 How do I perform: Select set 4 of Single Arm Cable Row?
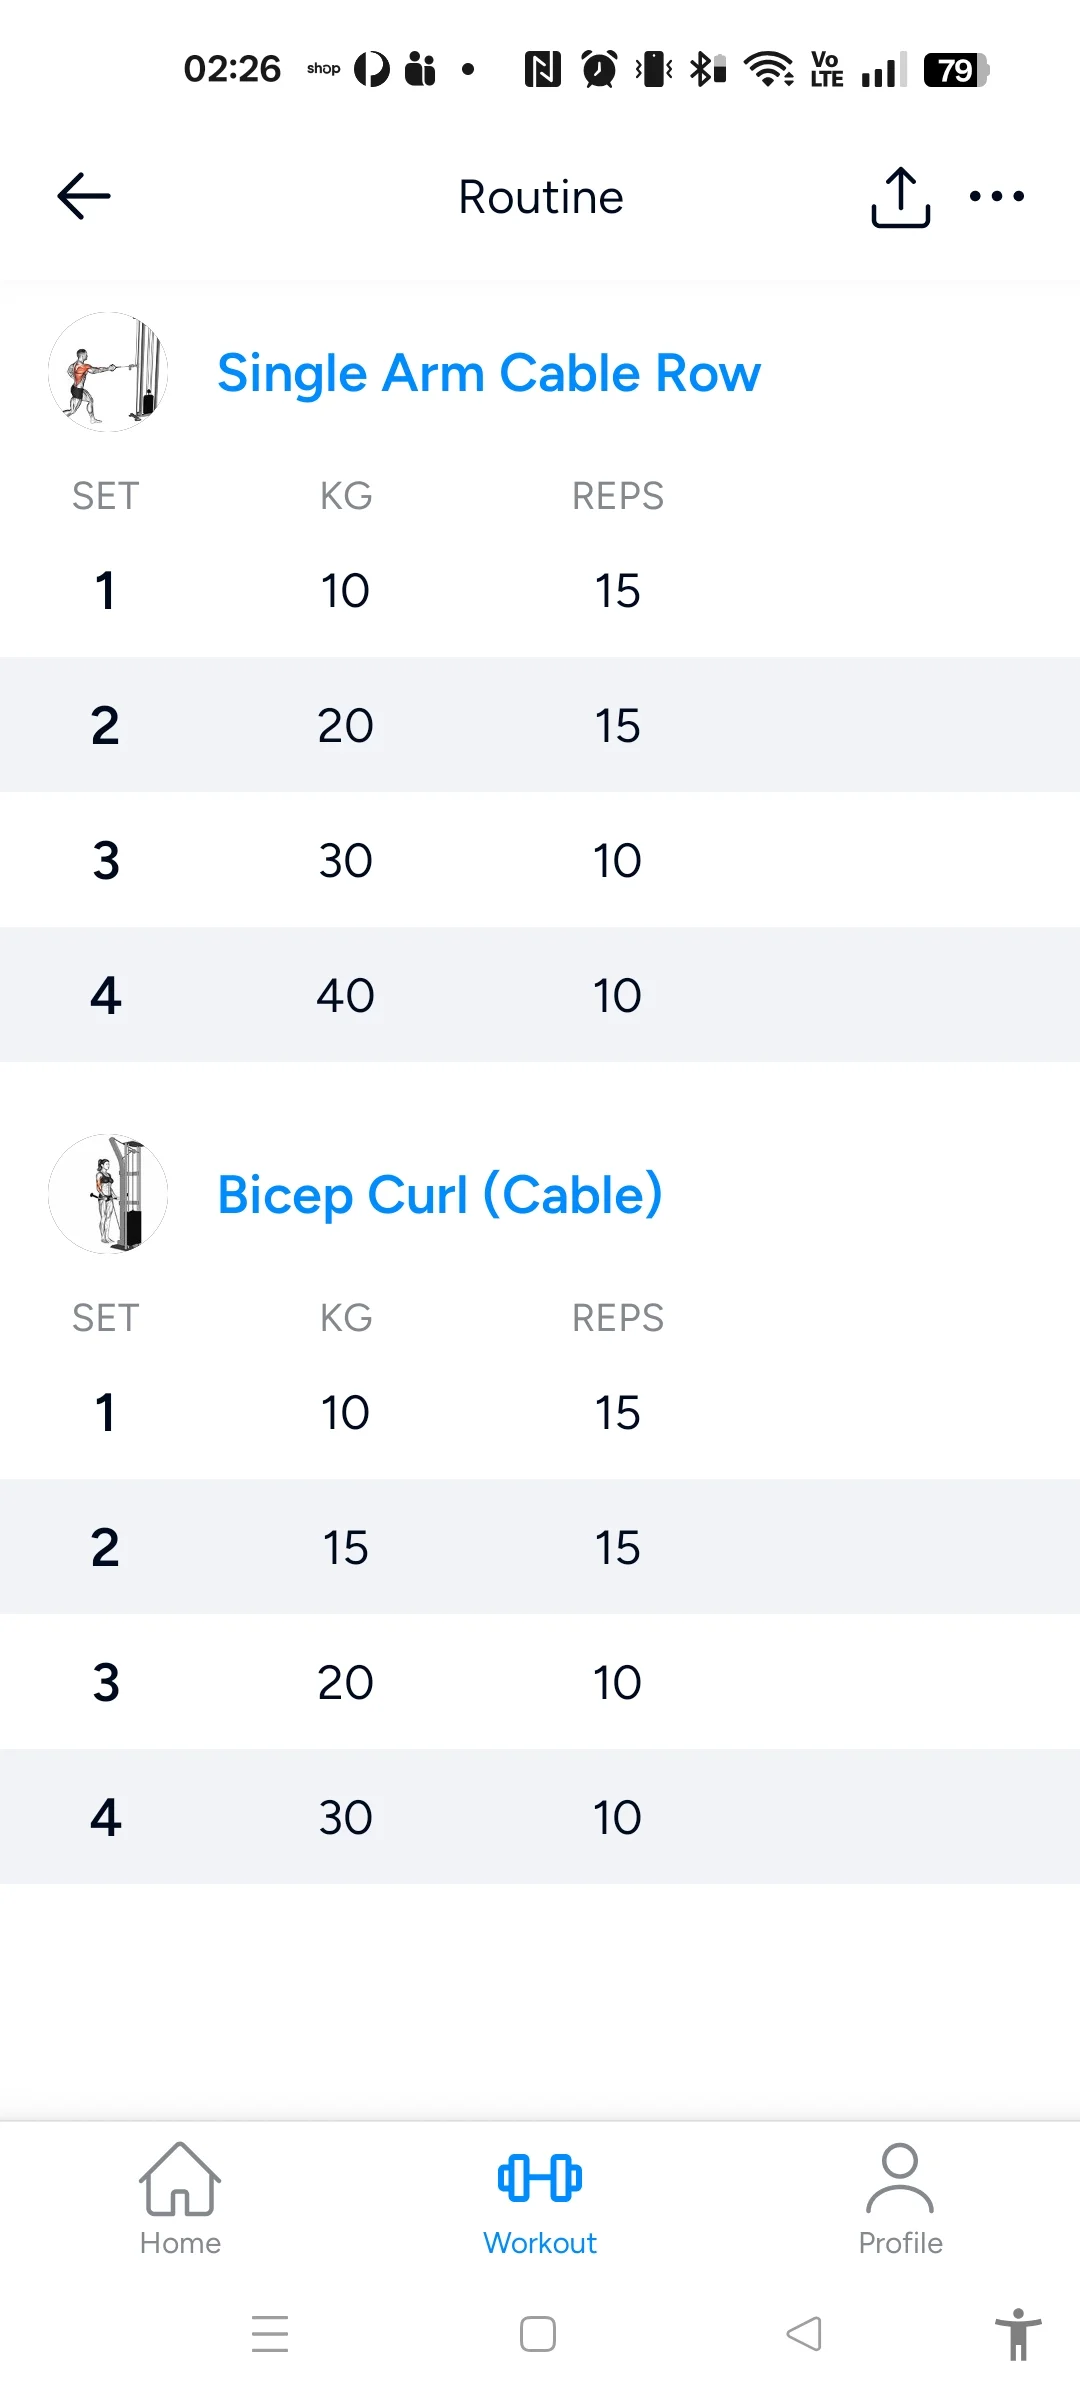106,995
